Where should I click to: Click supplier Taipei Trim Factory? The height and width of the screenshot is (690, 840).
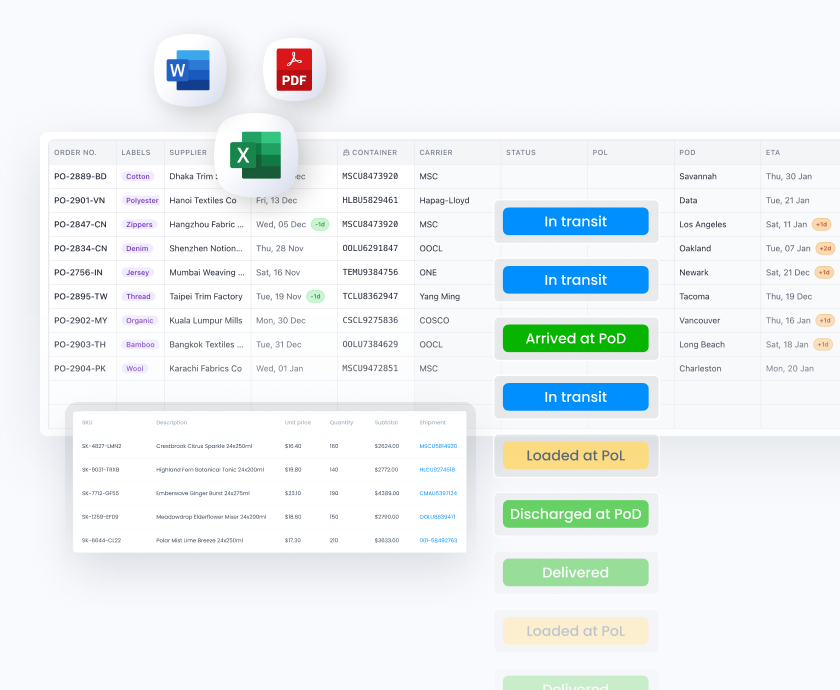pyautogui.click(x=206, y=296)
